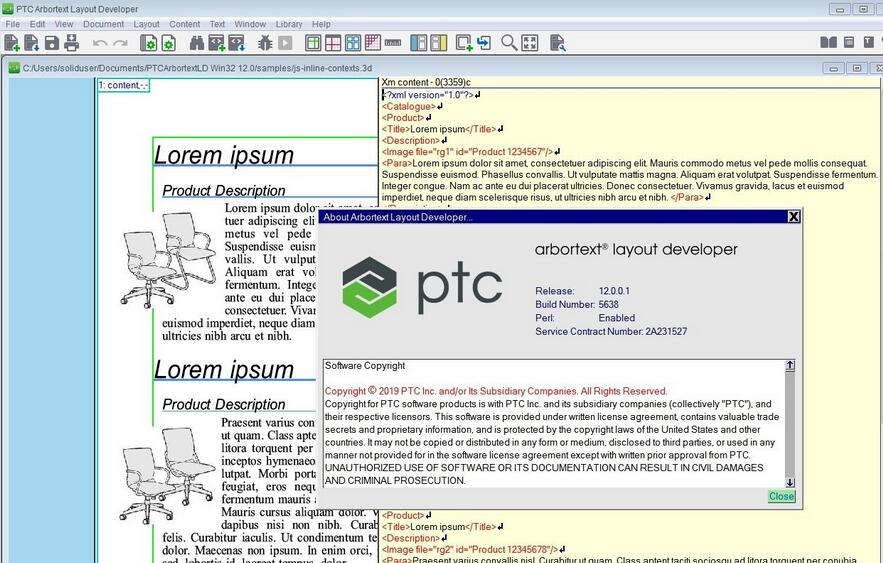Click the second 'Product Description' subheading

click(224, 404)
